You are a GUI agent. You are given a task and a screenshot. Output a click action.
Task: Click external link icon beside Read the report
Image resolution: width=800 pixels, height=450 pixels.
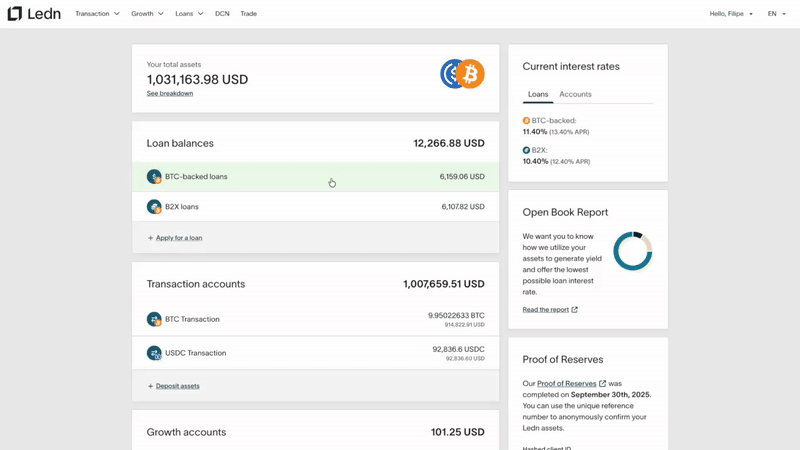[574, 310]
